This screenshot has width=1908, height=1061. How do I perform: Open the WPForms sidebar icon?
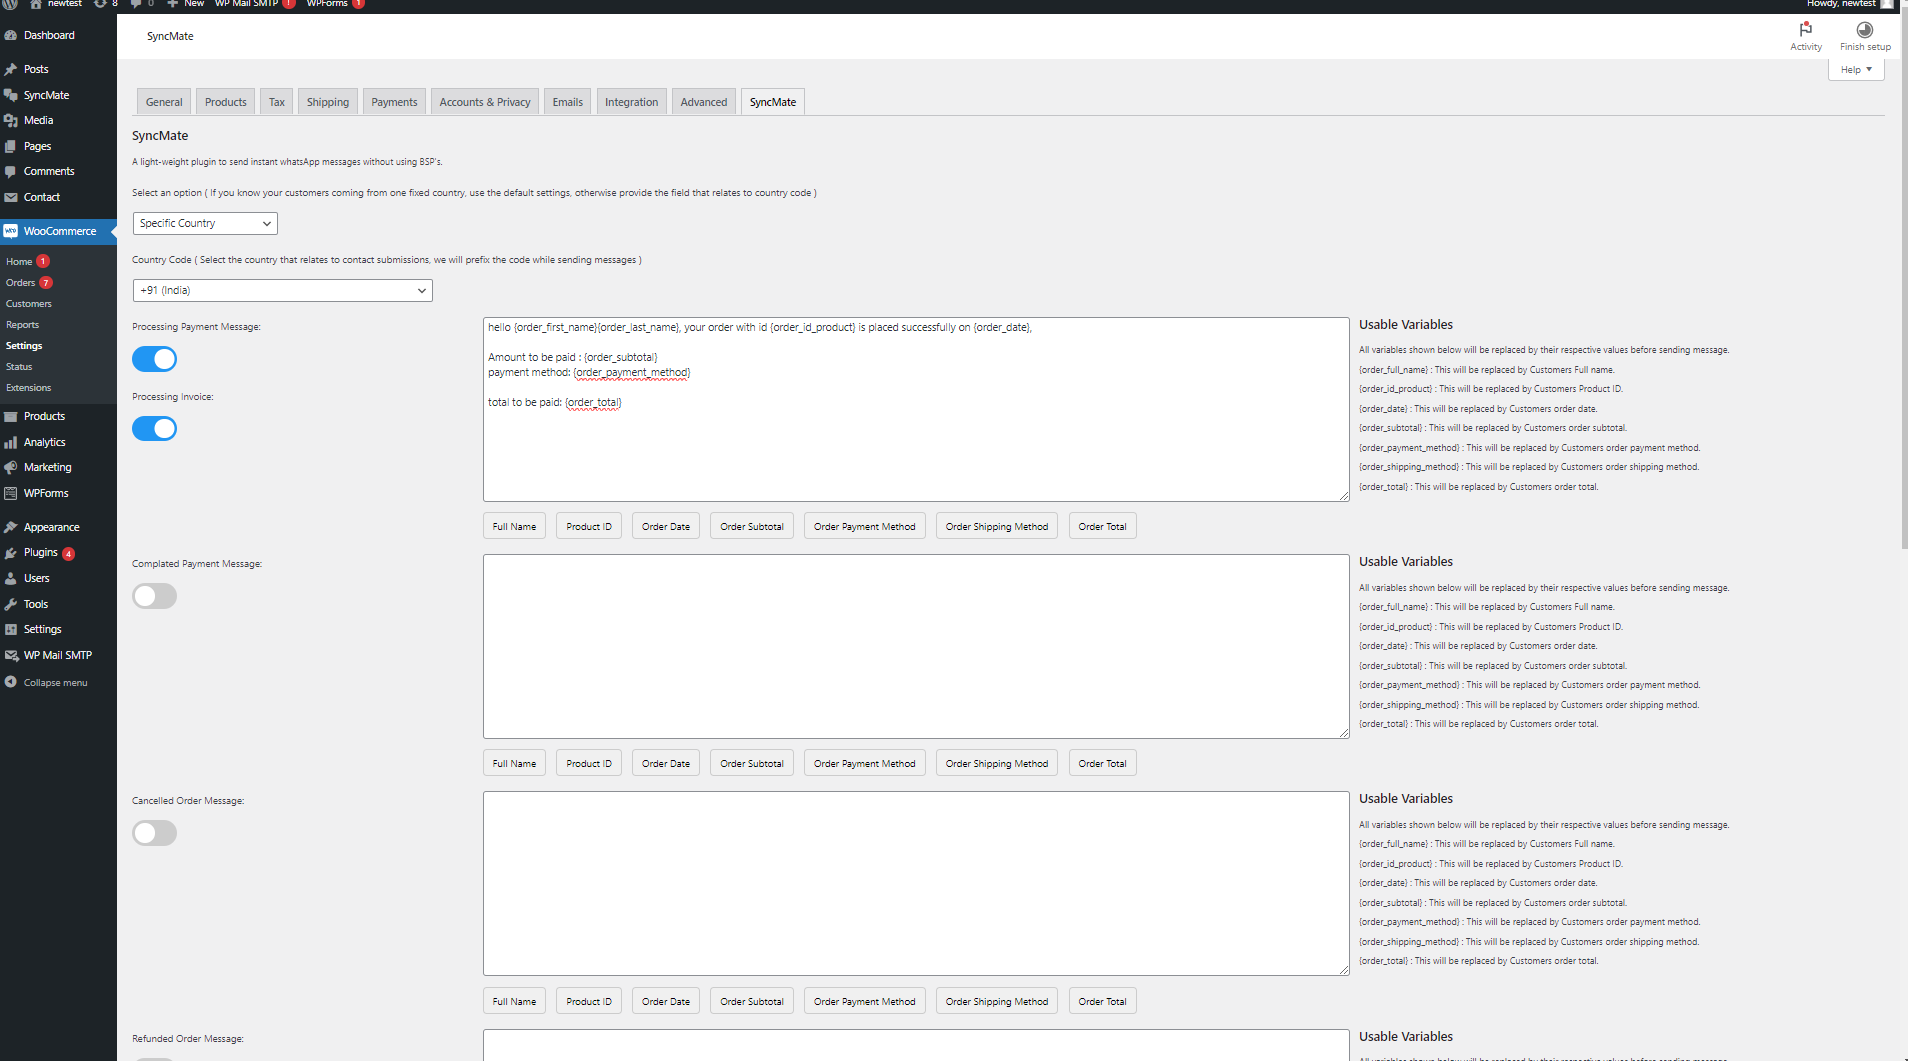tap(11, 493)
